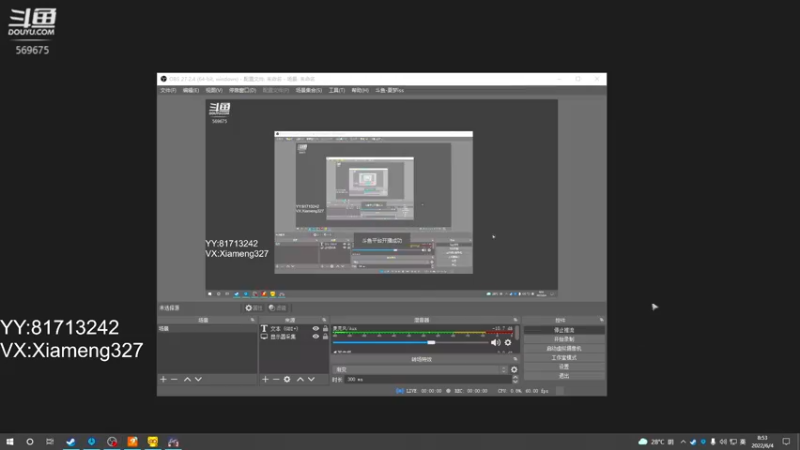Toggle visibility of display capture source

point(316,337)
